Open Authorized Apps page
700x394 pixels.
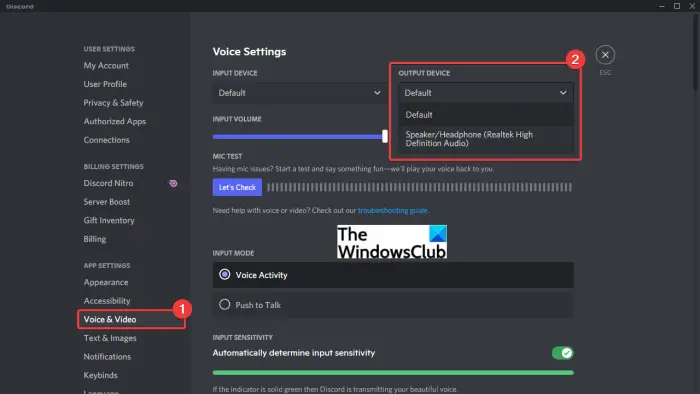coord(115,121)
